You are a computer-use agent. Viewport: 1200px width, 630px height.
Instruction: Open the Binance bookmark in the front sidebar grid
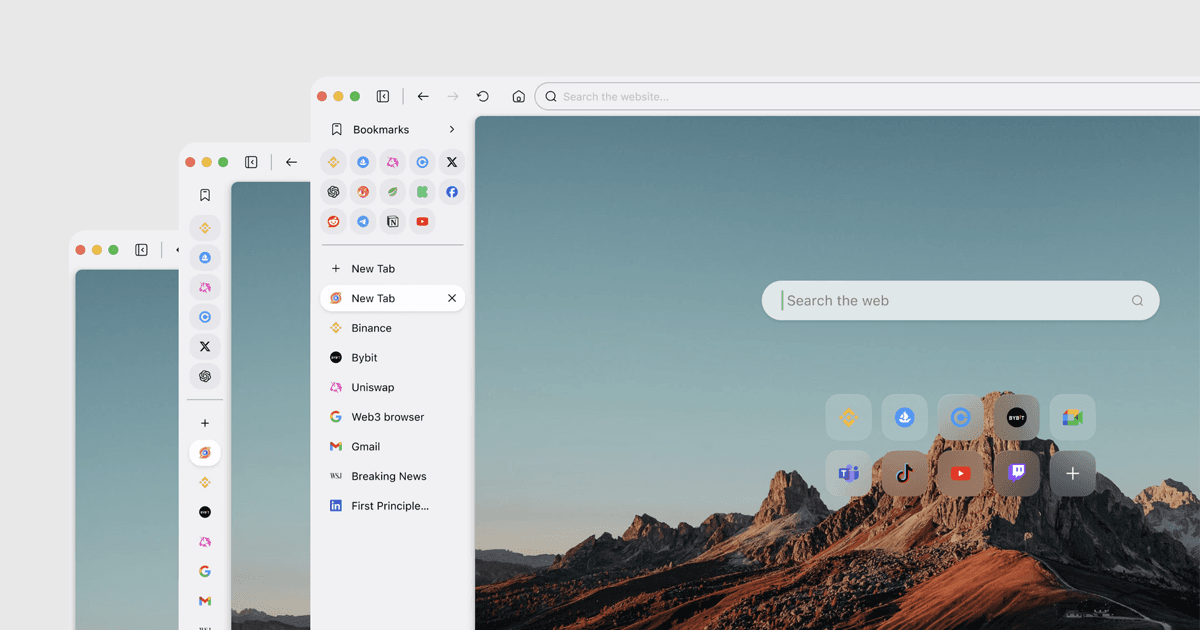tap(334, 162)
